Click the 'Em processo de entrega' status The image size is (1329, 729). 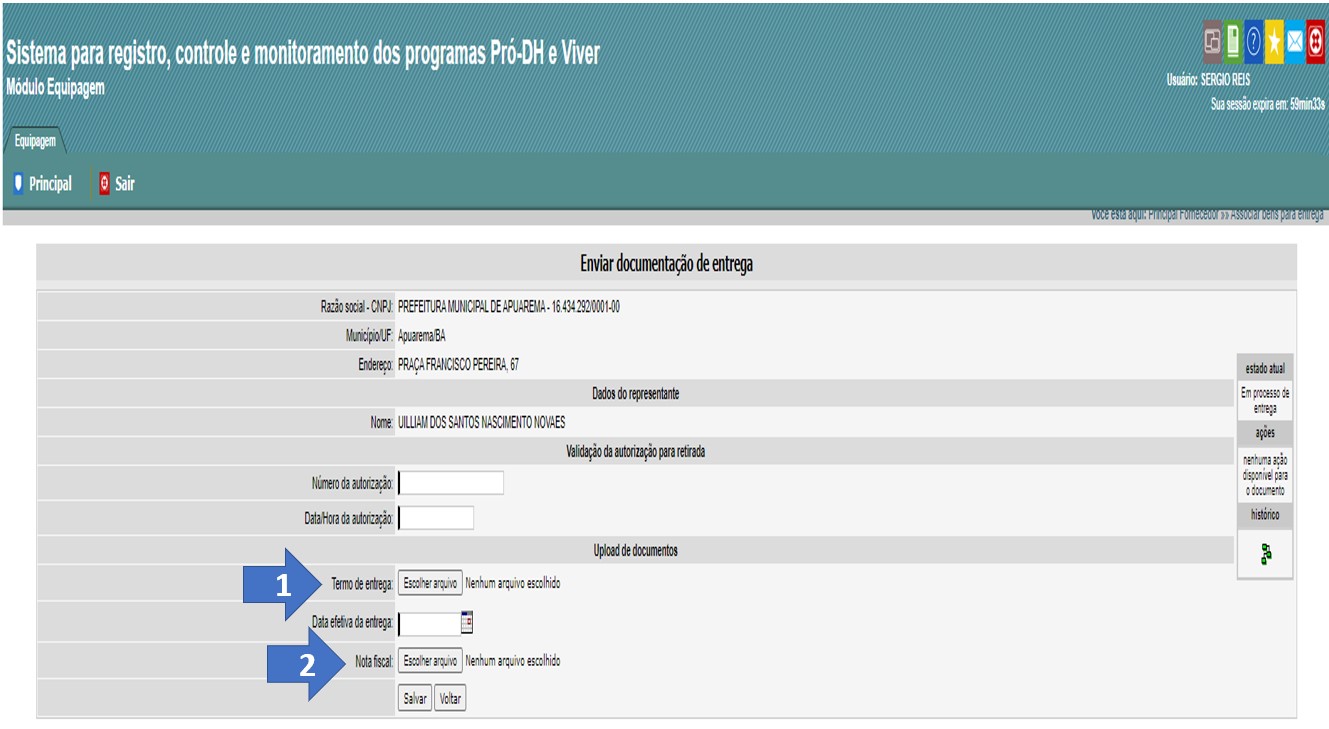(1265, 401)
